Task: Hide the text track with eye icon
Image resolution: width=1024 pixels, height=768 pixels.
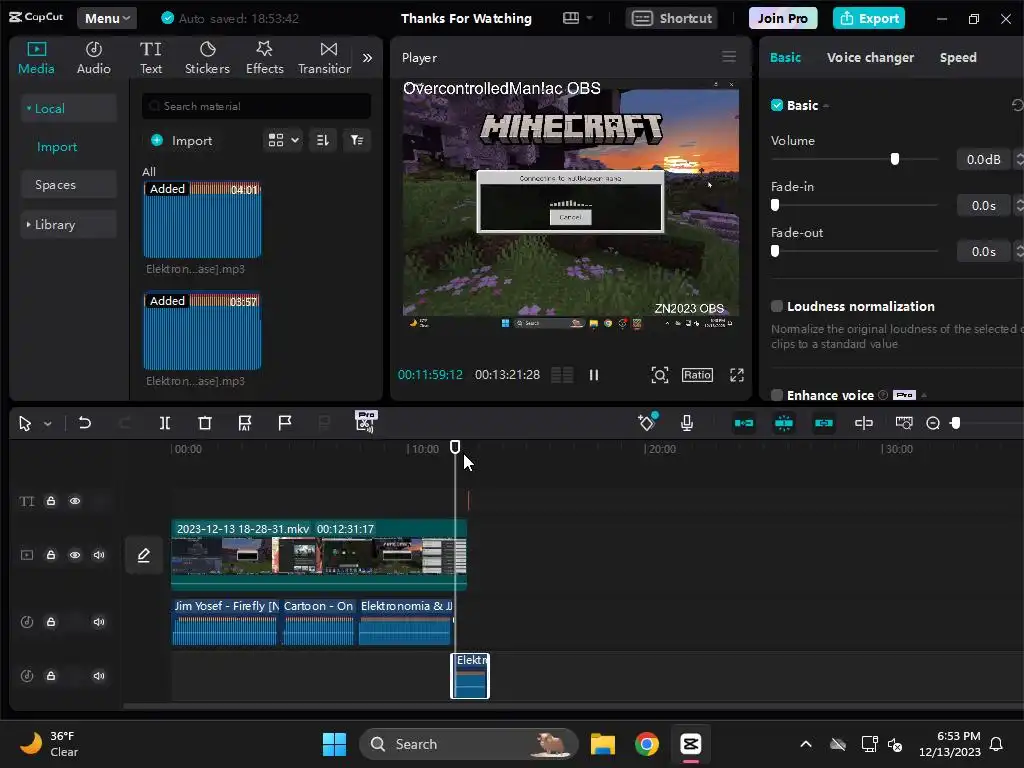Action: click(75, 501)
